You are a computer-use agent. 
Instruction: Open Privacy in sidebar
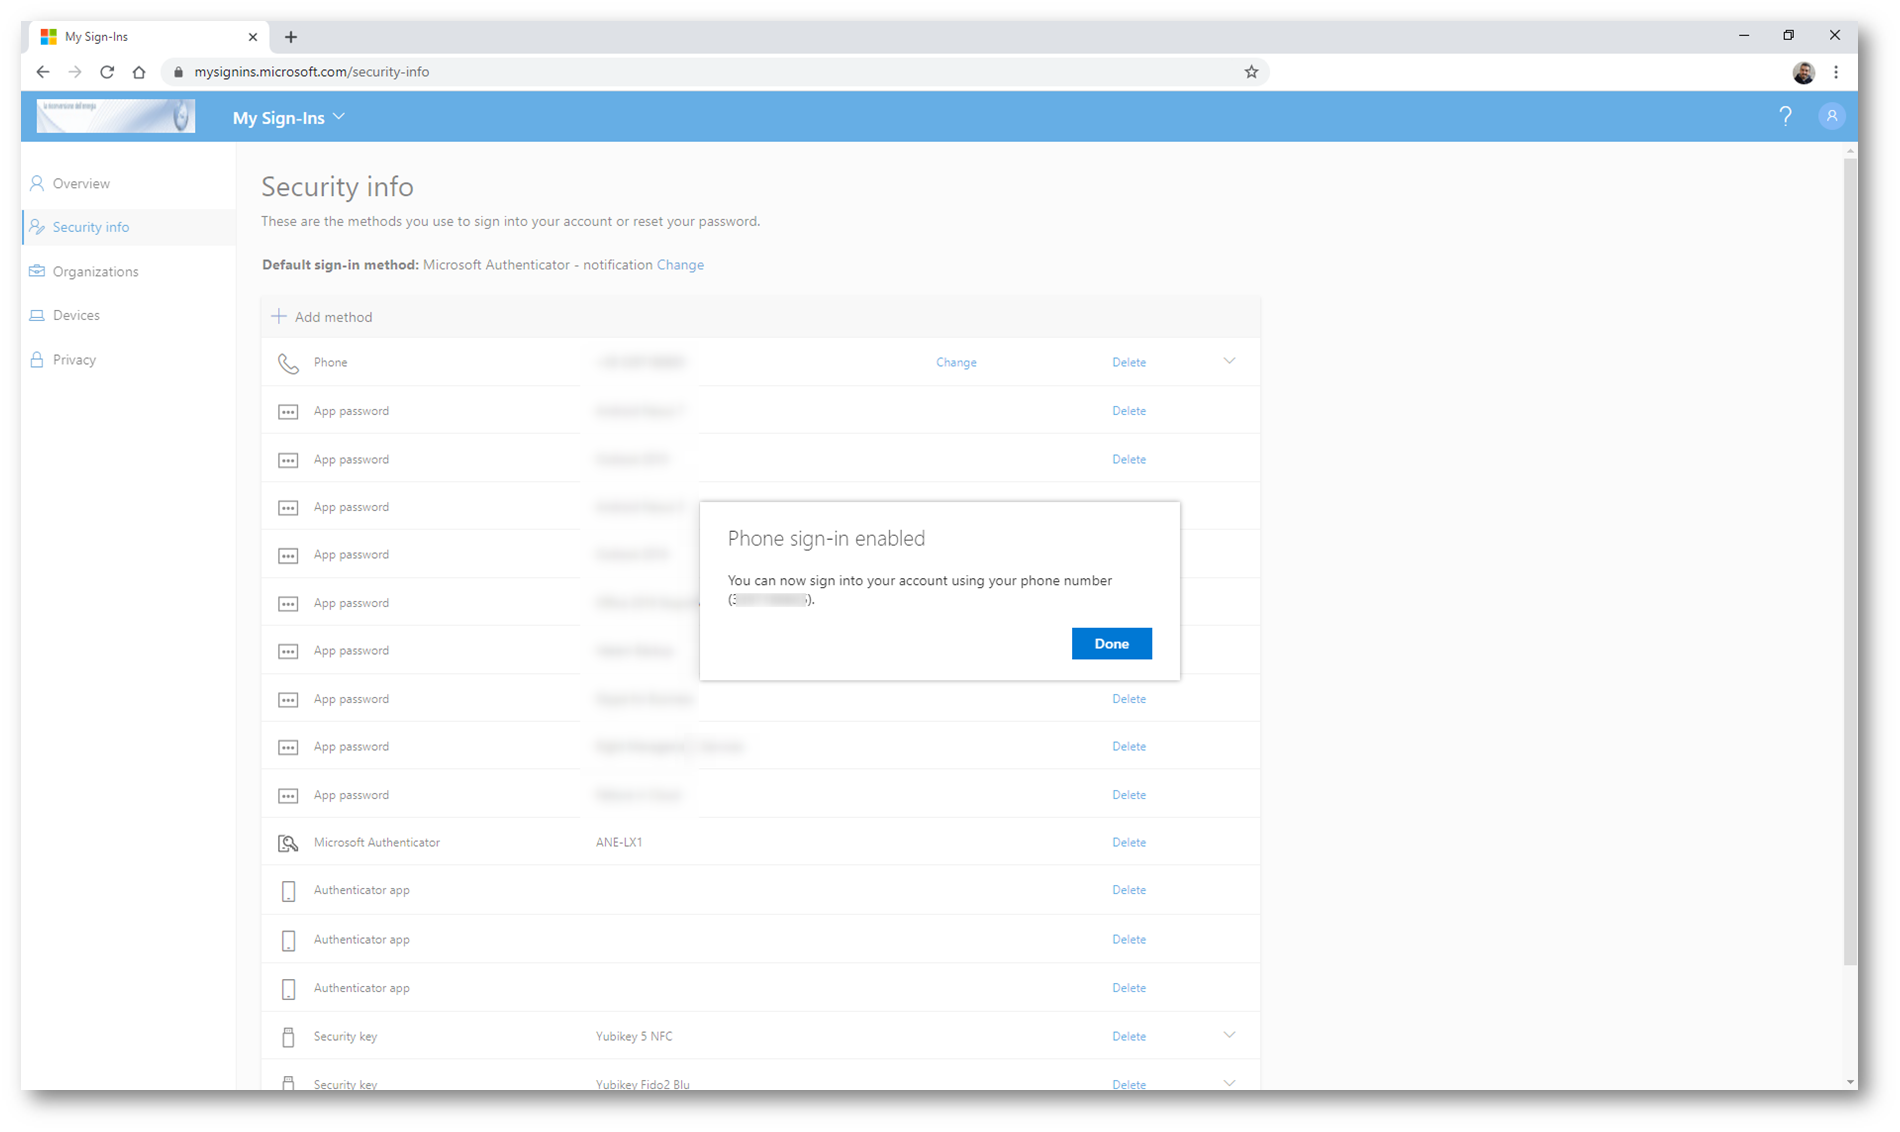[128, 360]
